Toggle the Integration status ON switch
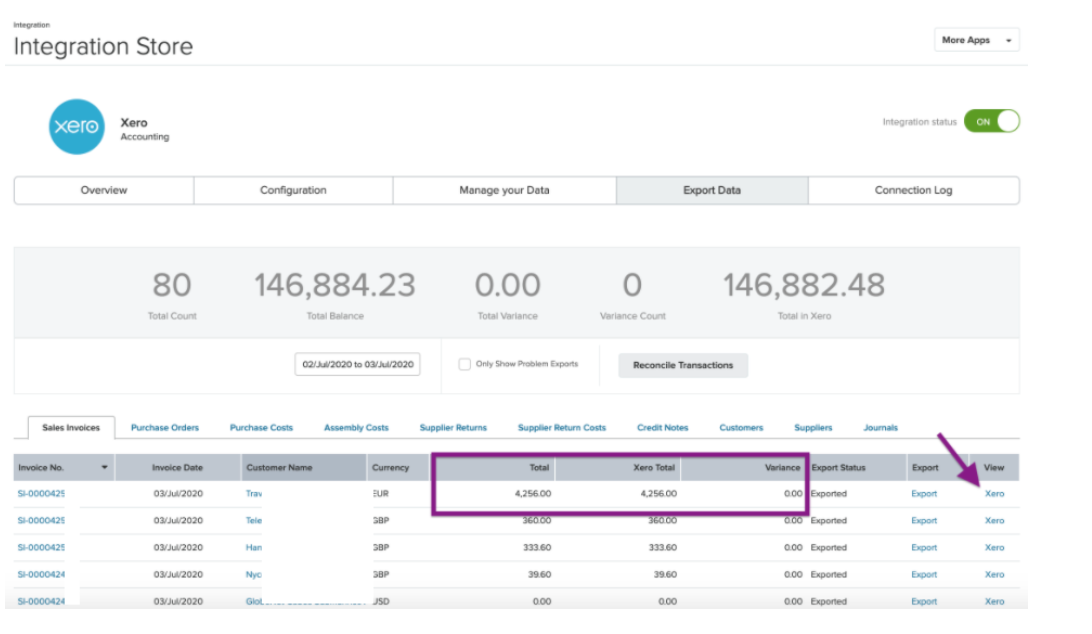 tap(992, 121)
